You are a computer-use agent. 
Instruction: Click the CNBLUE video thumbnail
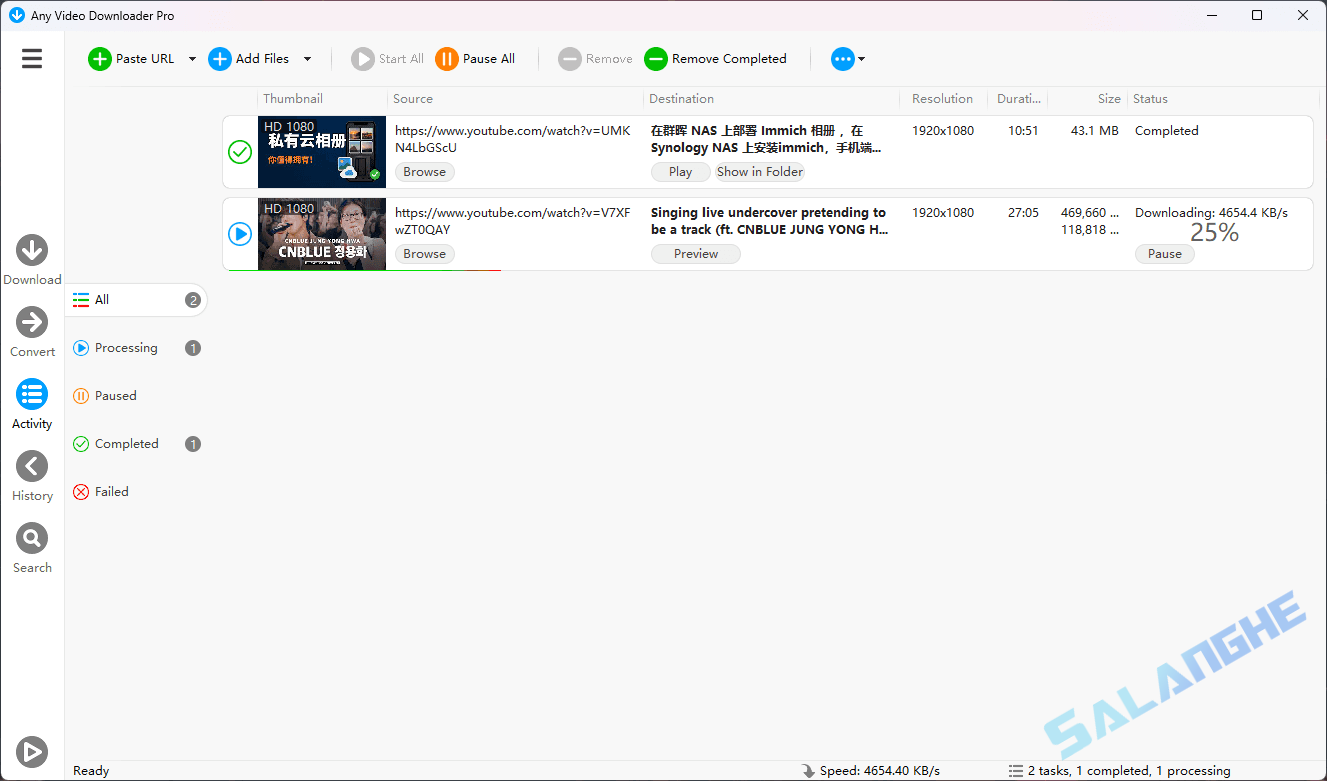coord(321,234)
